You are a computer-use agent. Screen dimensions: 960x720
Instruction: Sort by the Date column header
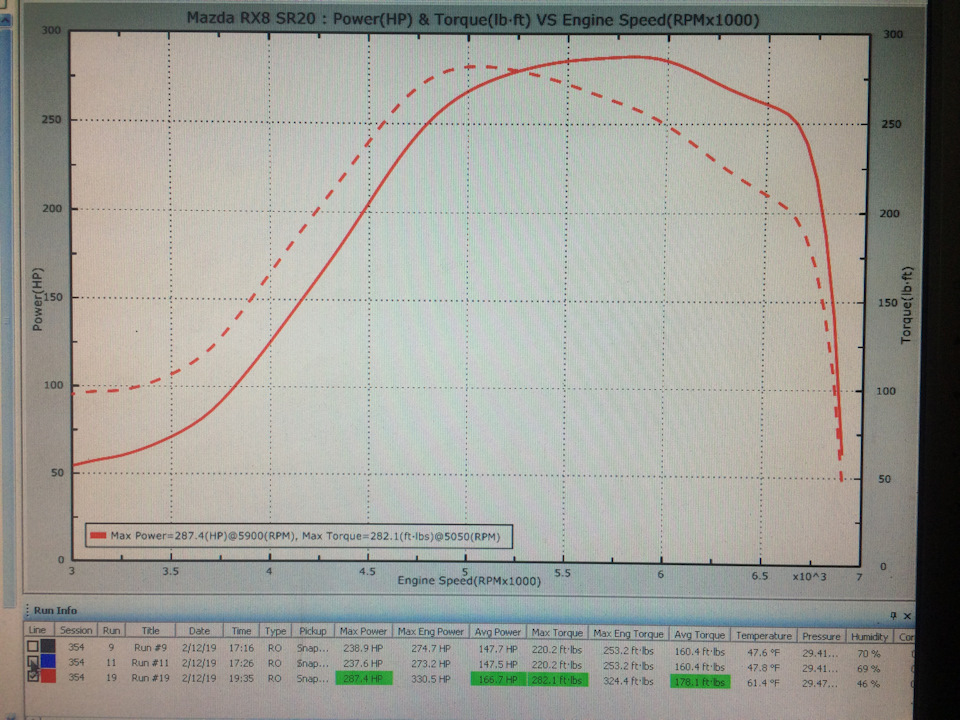point(199,631)
